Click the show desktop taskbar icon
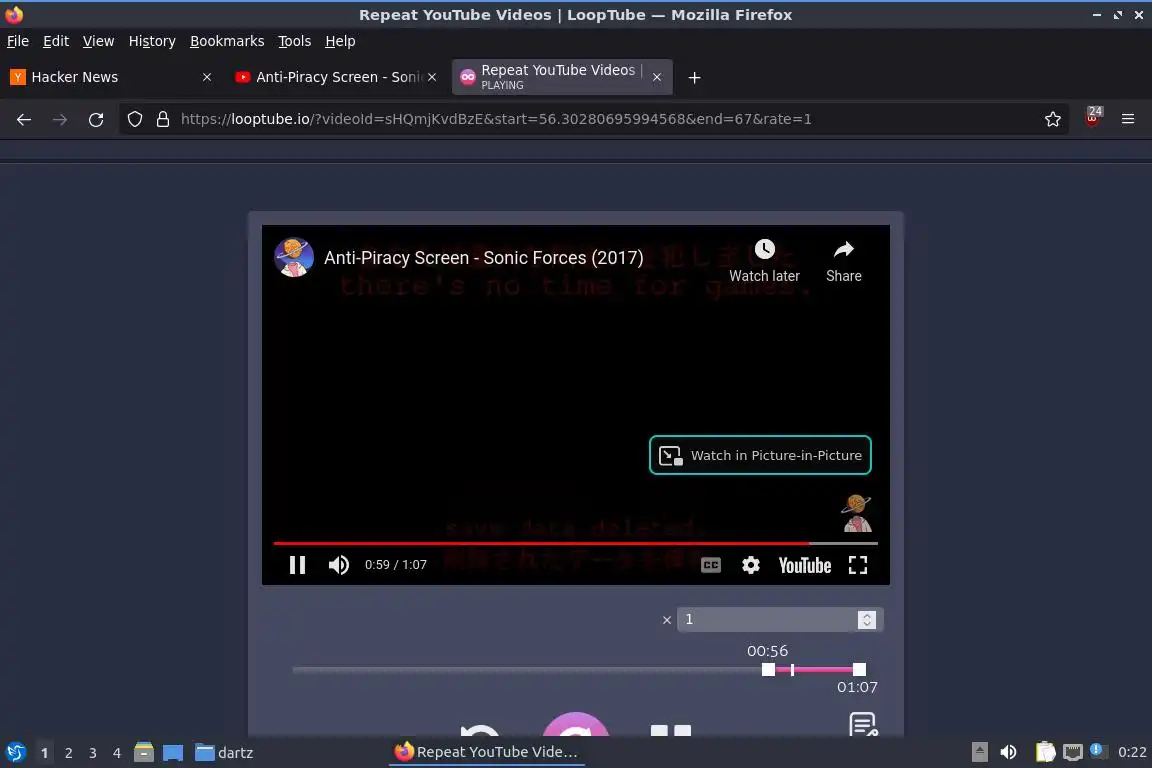The height and width of the screenshot is (768, 1152). click(x=173, y=752)
